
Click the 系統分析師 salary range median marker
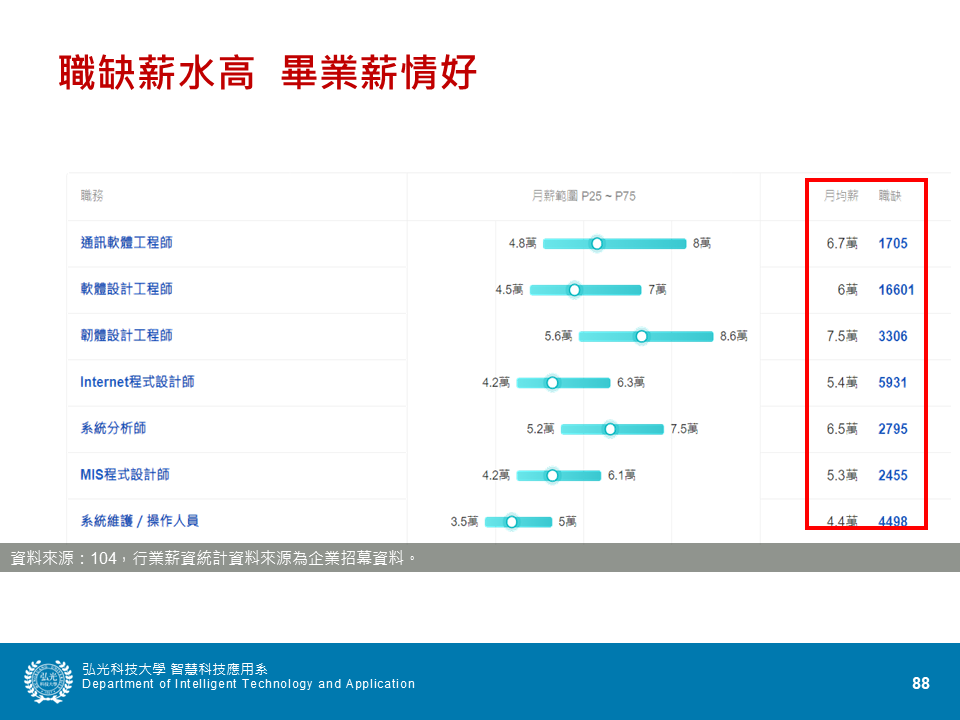610,429
